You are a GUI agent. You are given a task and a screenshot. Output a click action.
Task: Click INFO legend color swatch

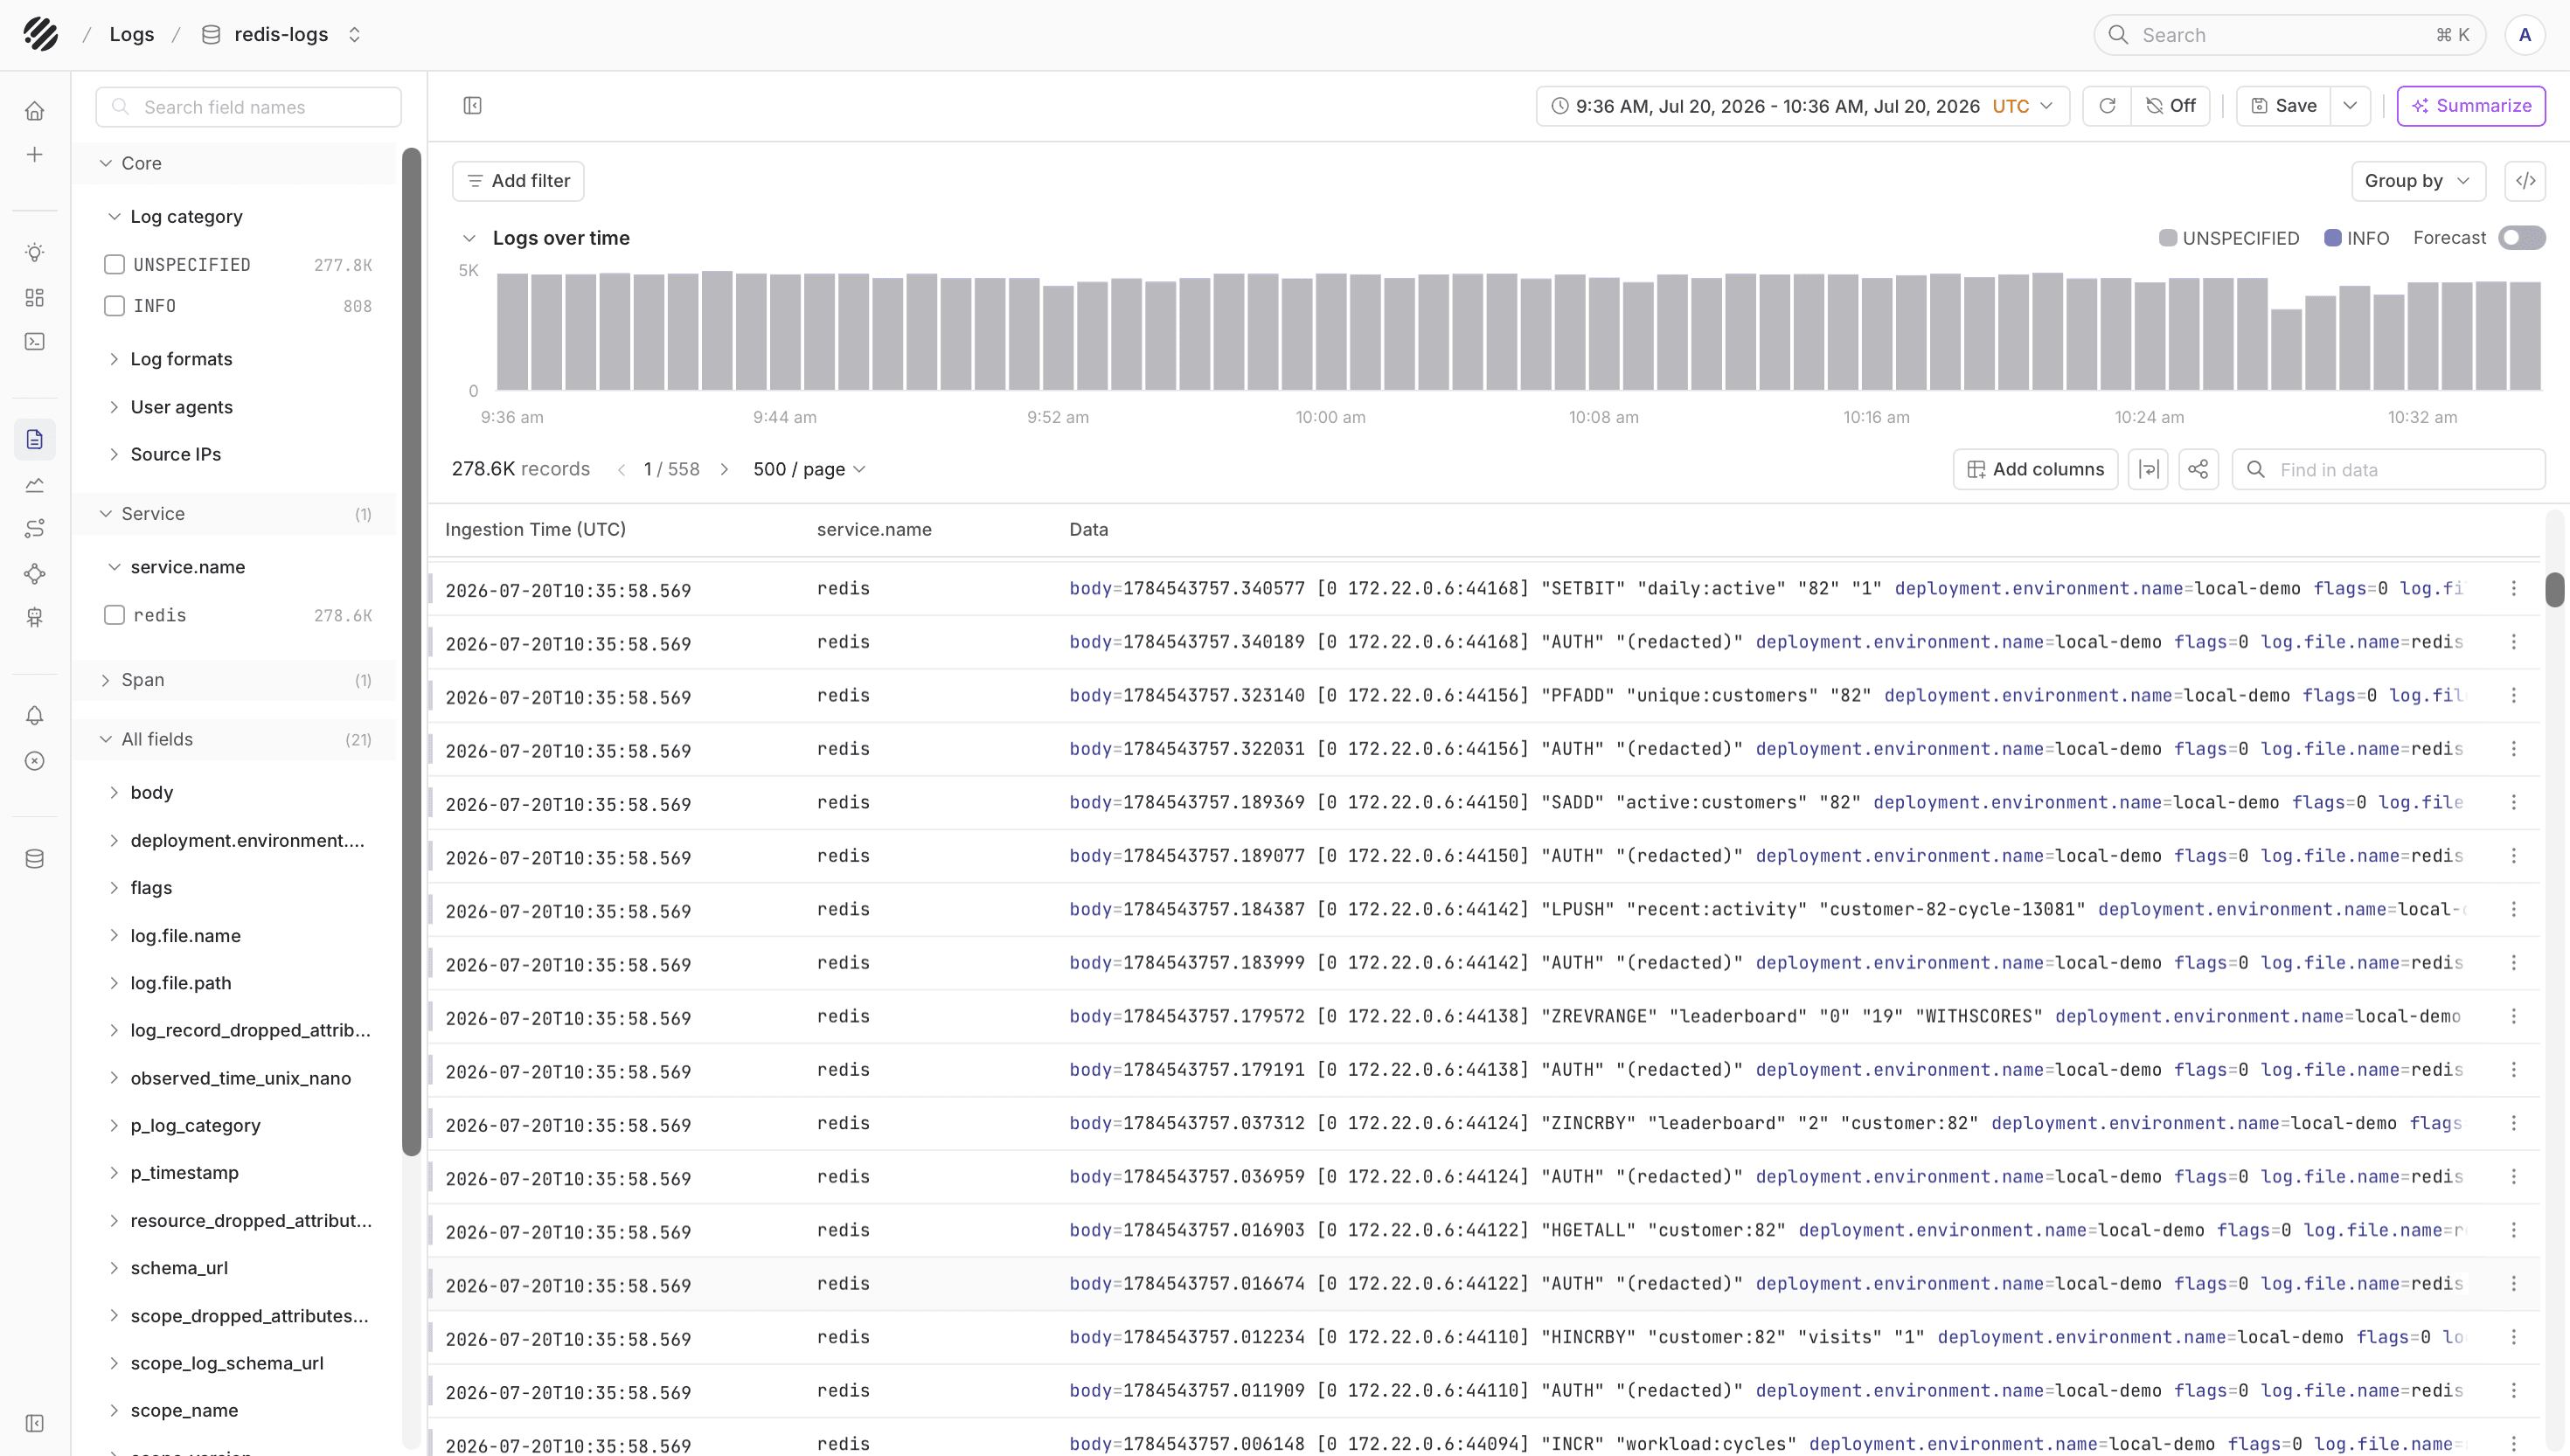[2333, 238]
